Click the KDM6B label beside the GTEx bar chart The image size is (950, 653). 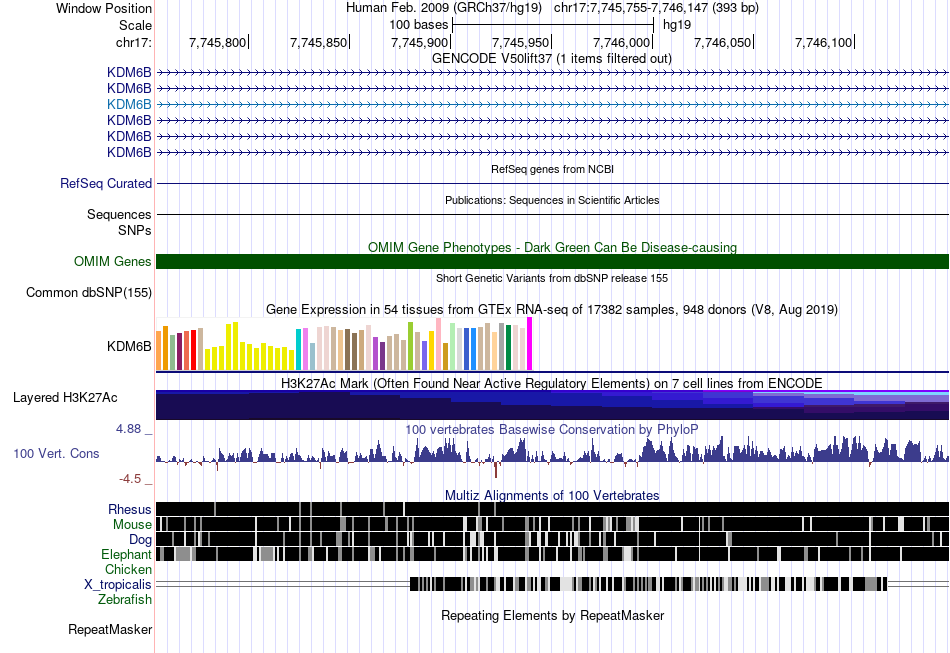(x=129, y=346)
